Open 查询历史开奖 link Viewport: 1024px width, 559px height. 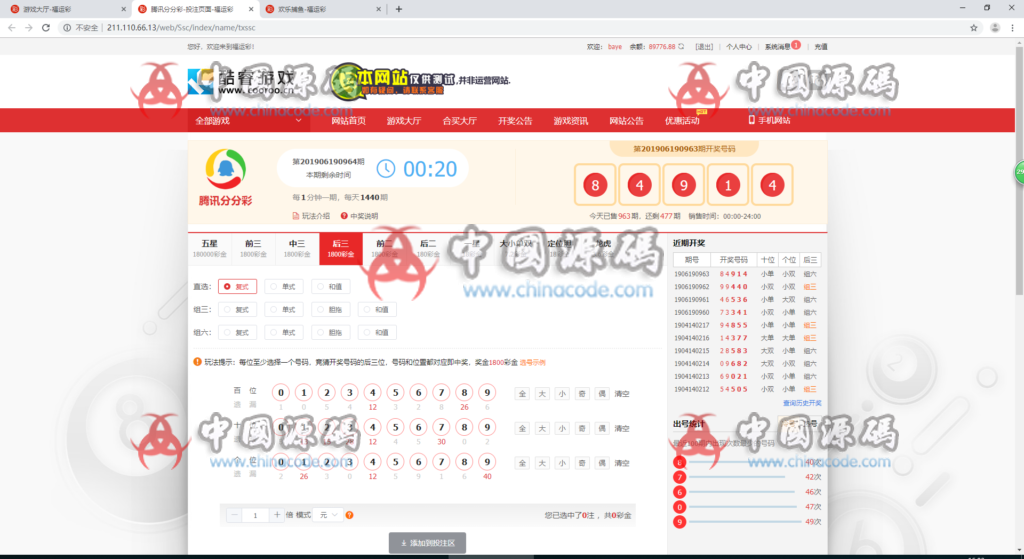pyautogui.click(x=802, y=403)
